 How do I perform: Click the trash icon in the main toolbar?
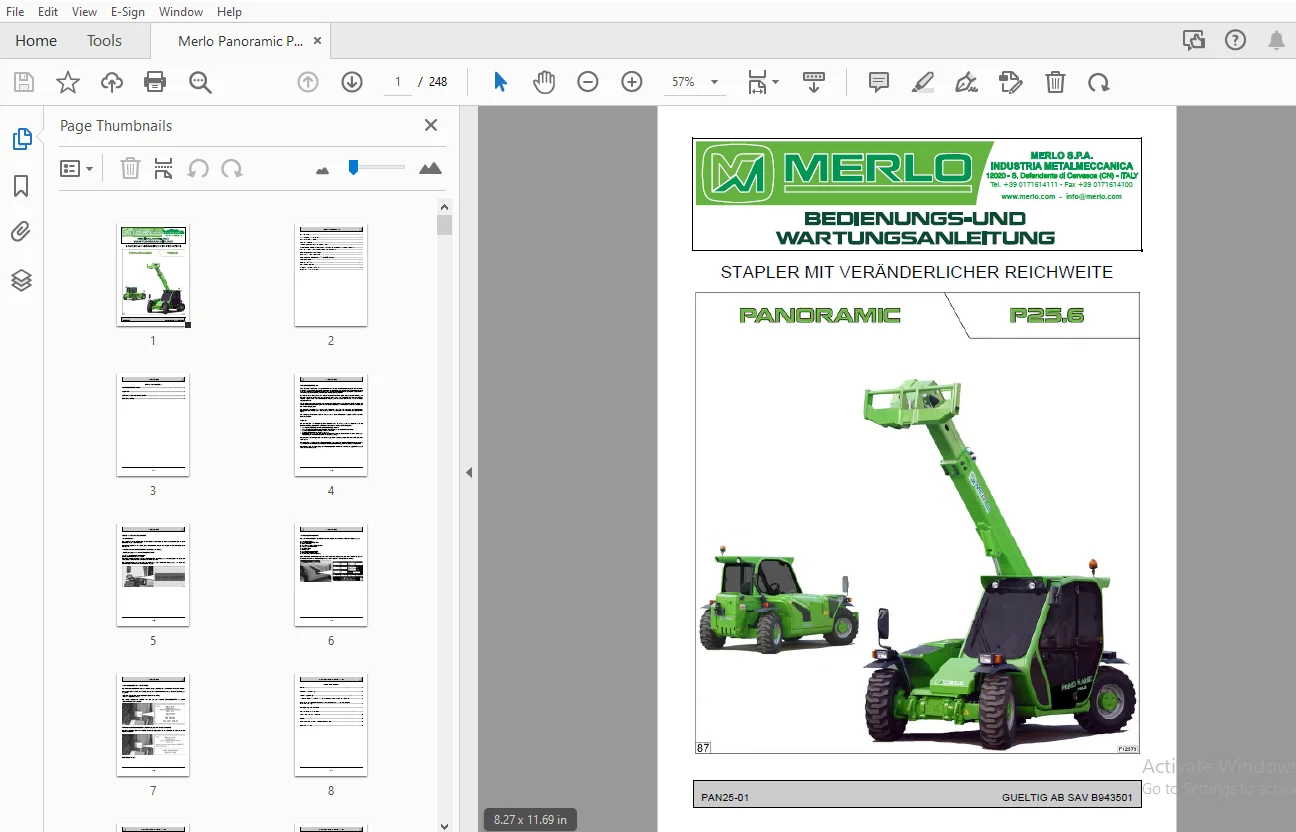point(1055,82)
